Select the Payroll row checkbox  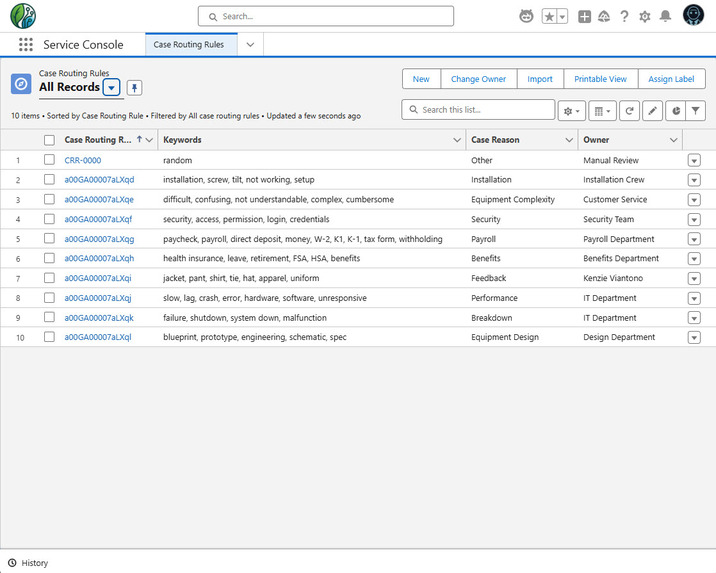[49, 238]
